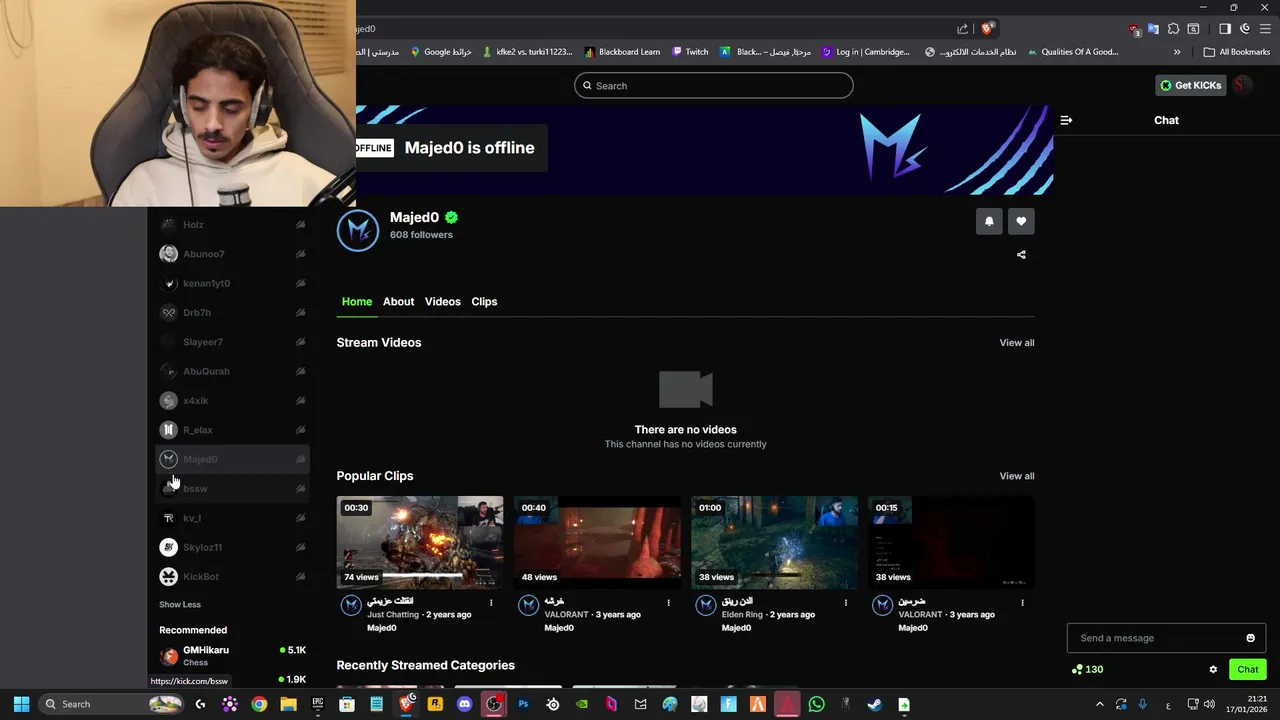Play the 01:00 Elden Ring clip thumbnail
The width and height of the screenshot is (1280, 720).
[774, 542]
